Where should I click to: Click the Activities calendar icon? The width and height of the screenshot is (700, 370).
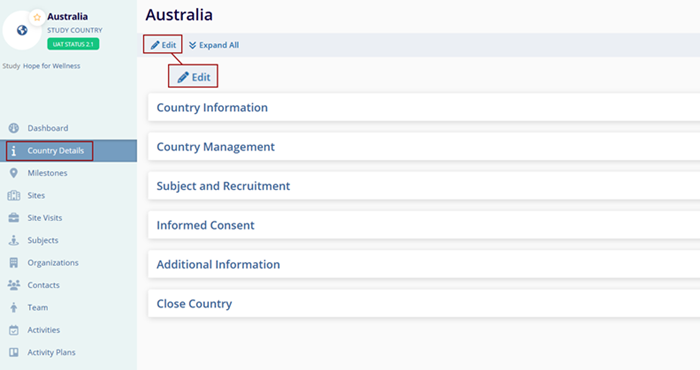[x=14, y=330]
